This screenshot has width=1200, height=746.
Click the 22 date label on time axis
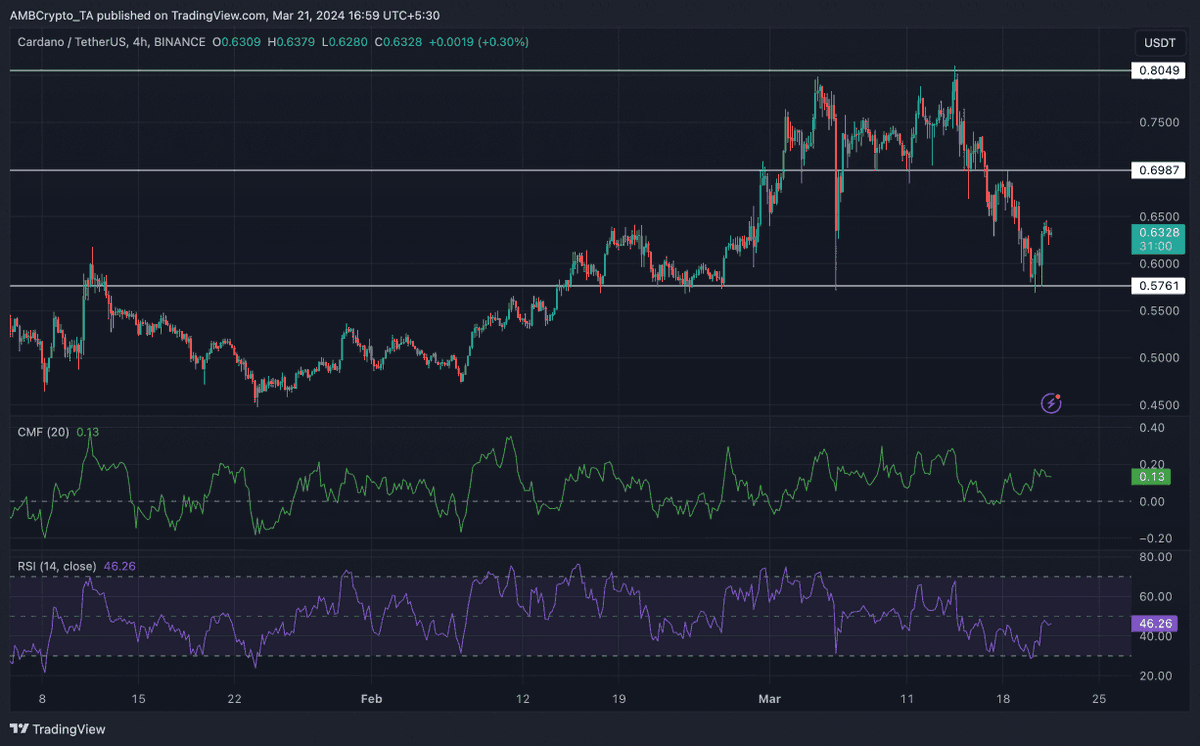[234, 697]
